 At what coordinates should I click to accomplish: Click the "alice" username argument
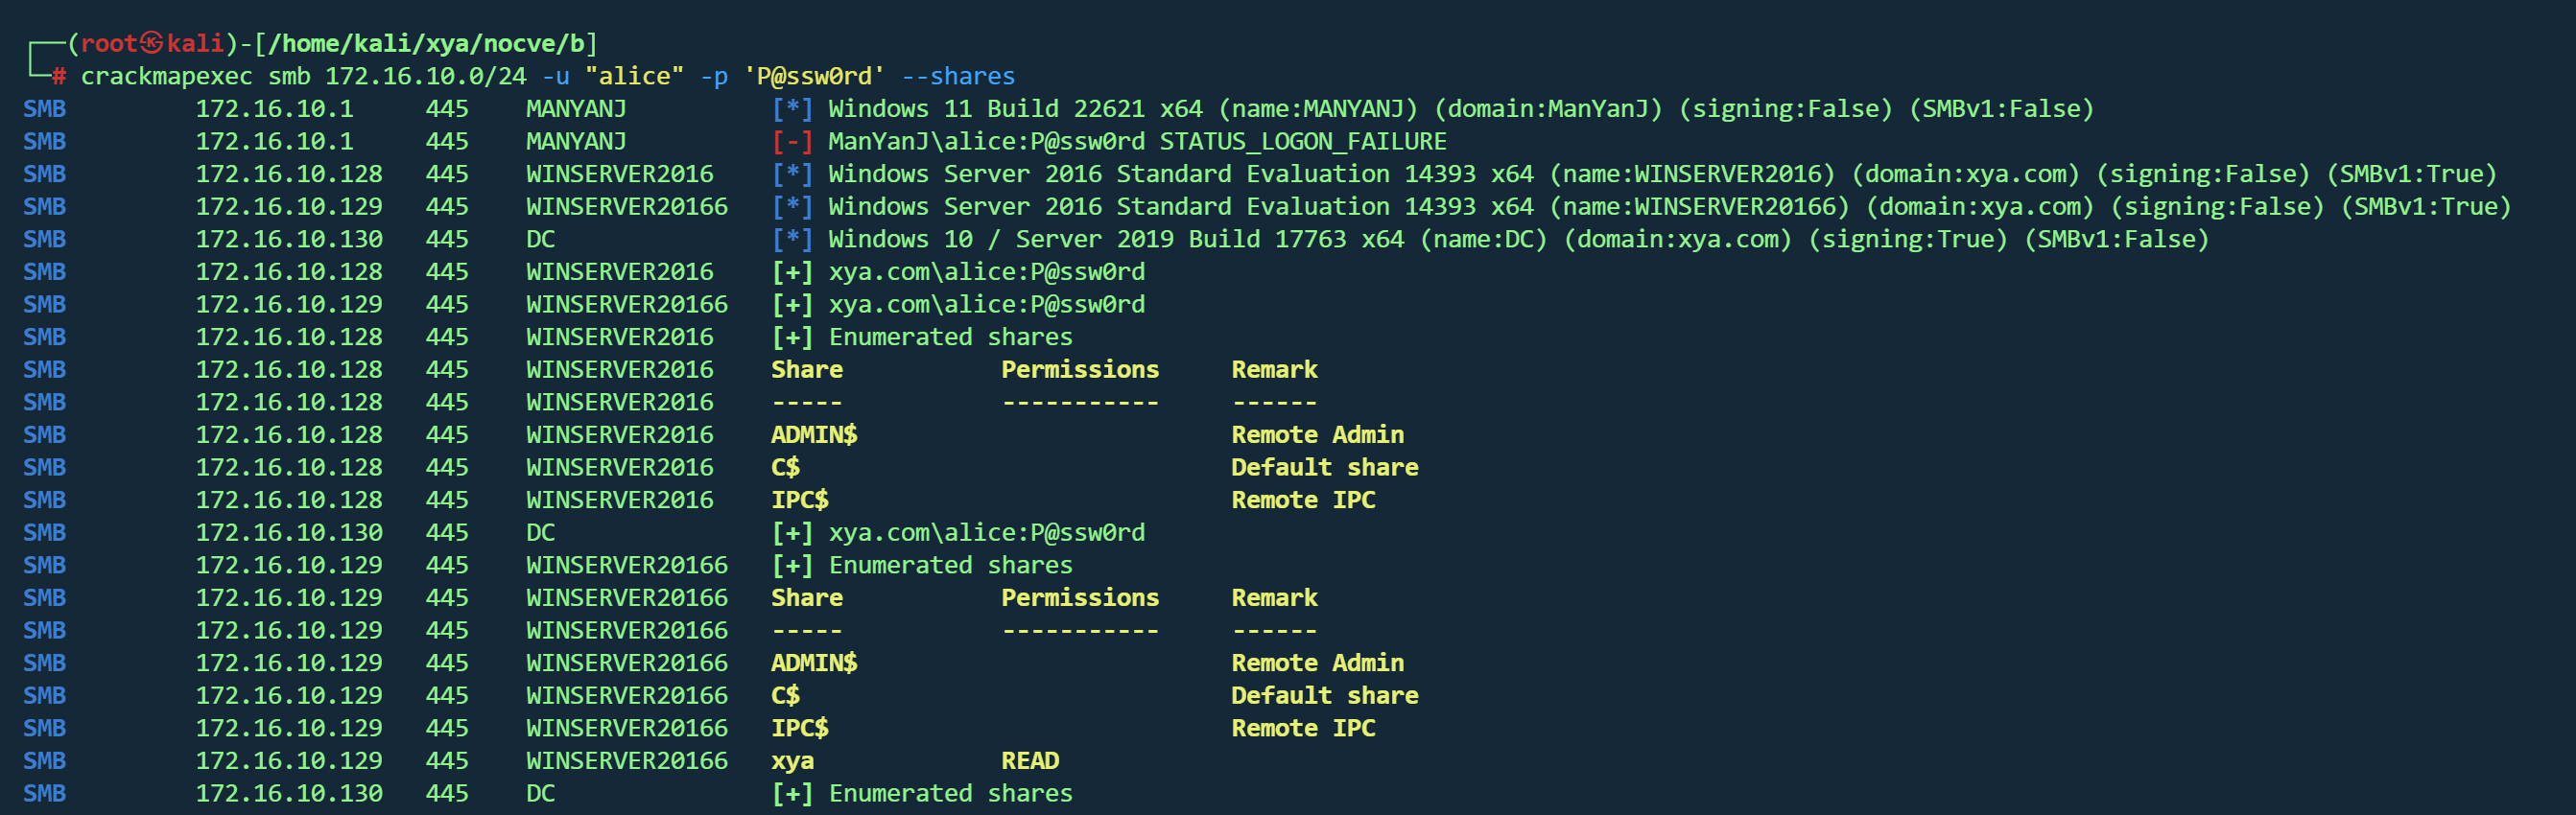pyautogui.click(x=634, y=76)
